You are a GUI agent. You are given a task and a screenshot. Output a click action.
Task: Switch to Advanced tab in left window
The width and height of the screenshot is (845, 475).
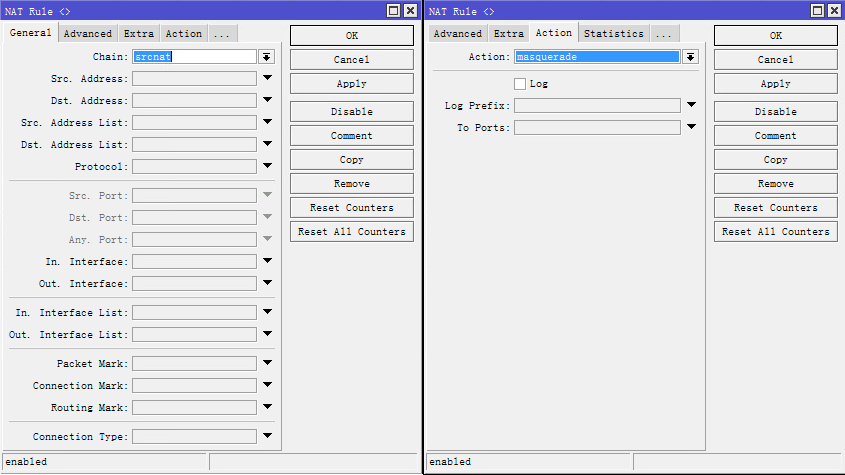click(88, 34)
